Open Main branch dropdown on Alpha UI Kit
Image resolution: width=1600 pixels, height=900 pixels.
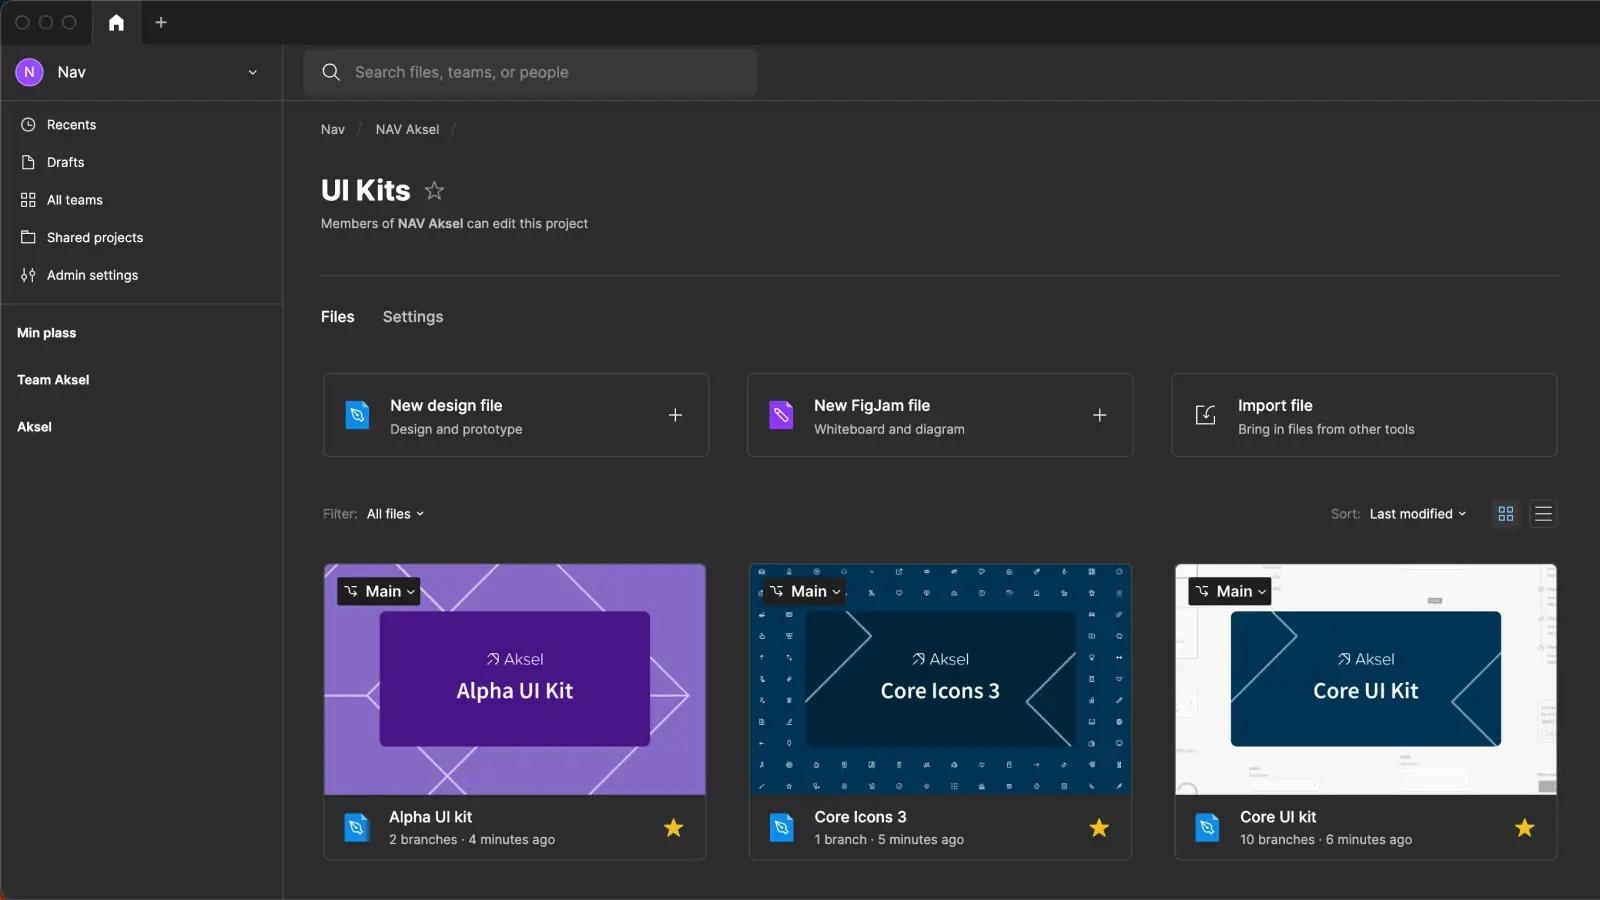(x=379, y=591)
